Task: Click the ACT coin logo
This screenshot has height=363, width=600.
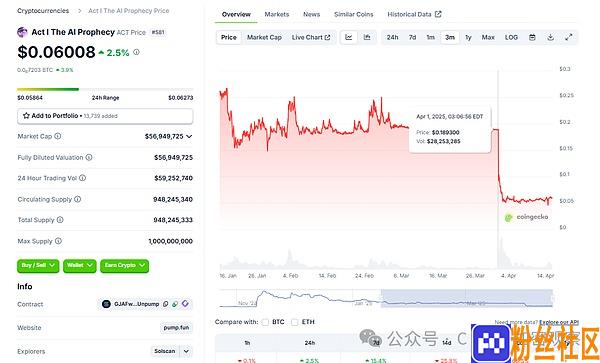Action: point(22,32)
